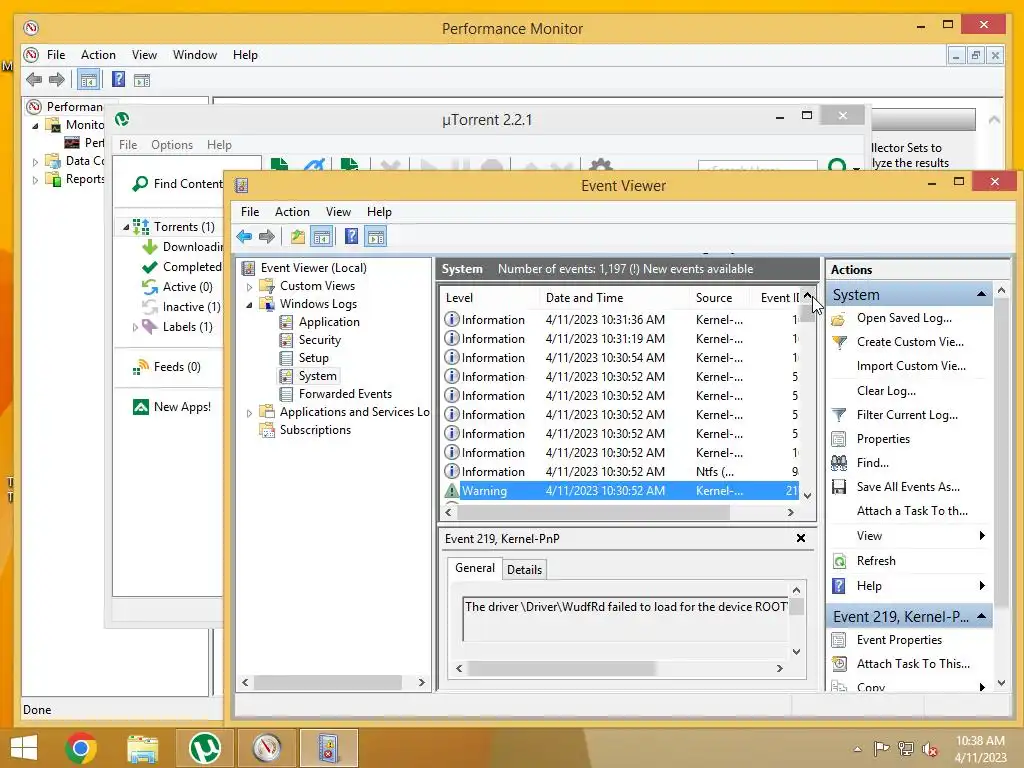Screen dimensions: 1024x768
Task: Open View menu in Event Viewer
Action: click(x=338, y=212)
